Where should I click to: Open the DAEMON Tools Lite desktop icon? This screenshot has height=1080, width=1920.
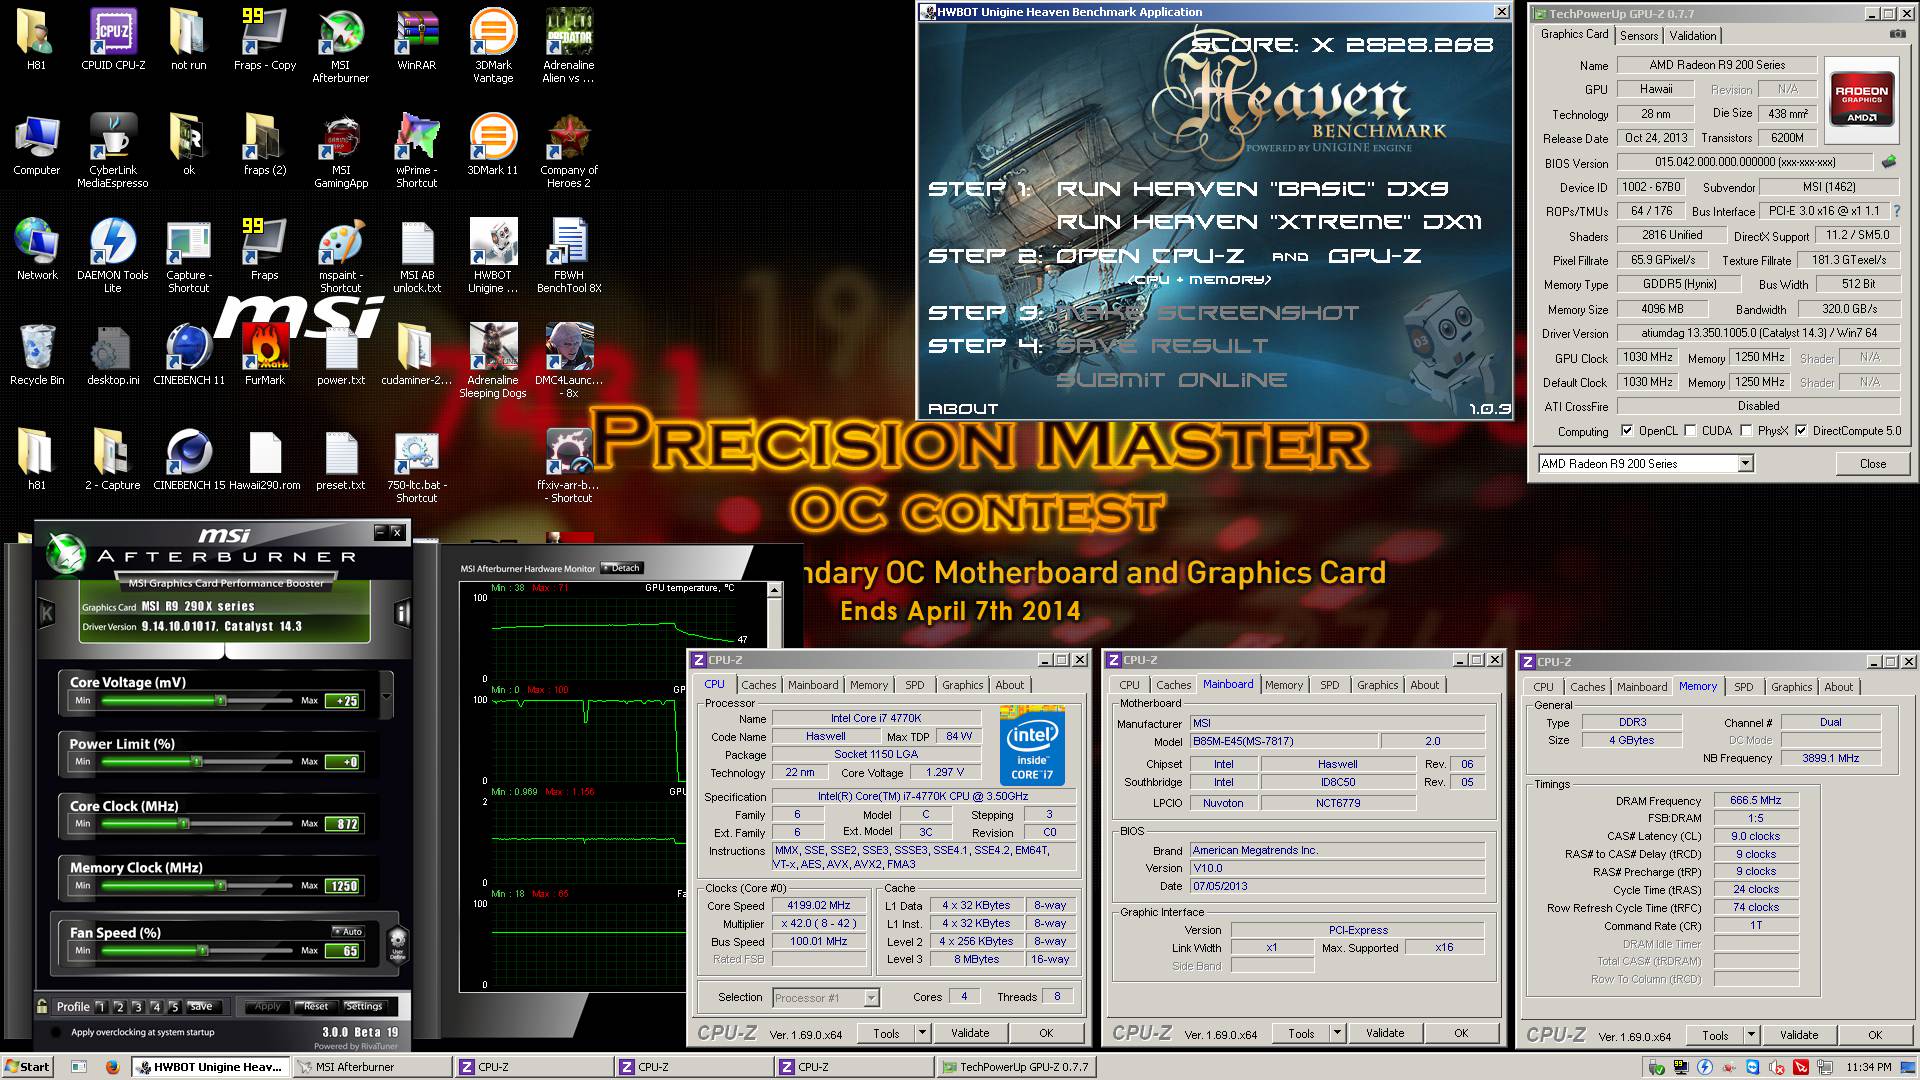pyautogui.click(x=113, y=255)
